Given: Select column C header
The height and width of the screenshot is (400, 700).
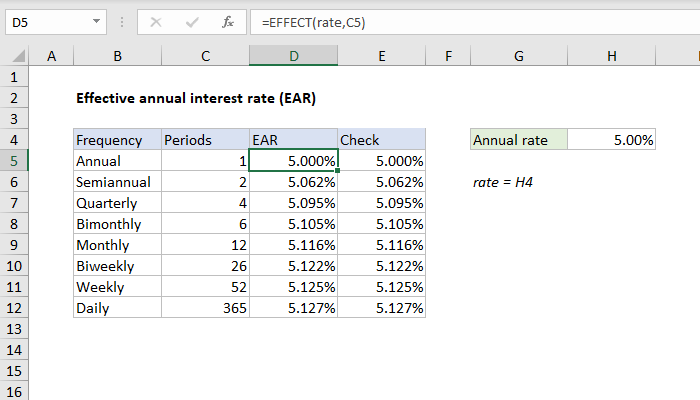Looking at the screenshot, I should pyautogui.click(x=205, y=56).
